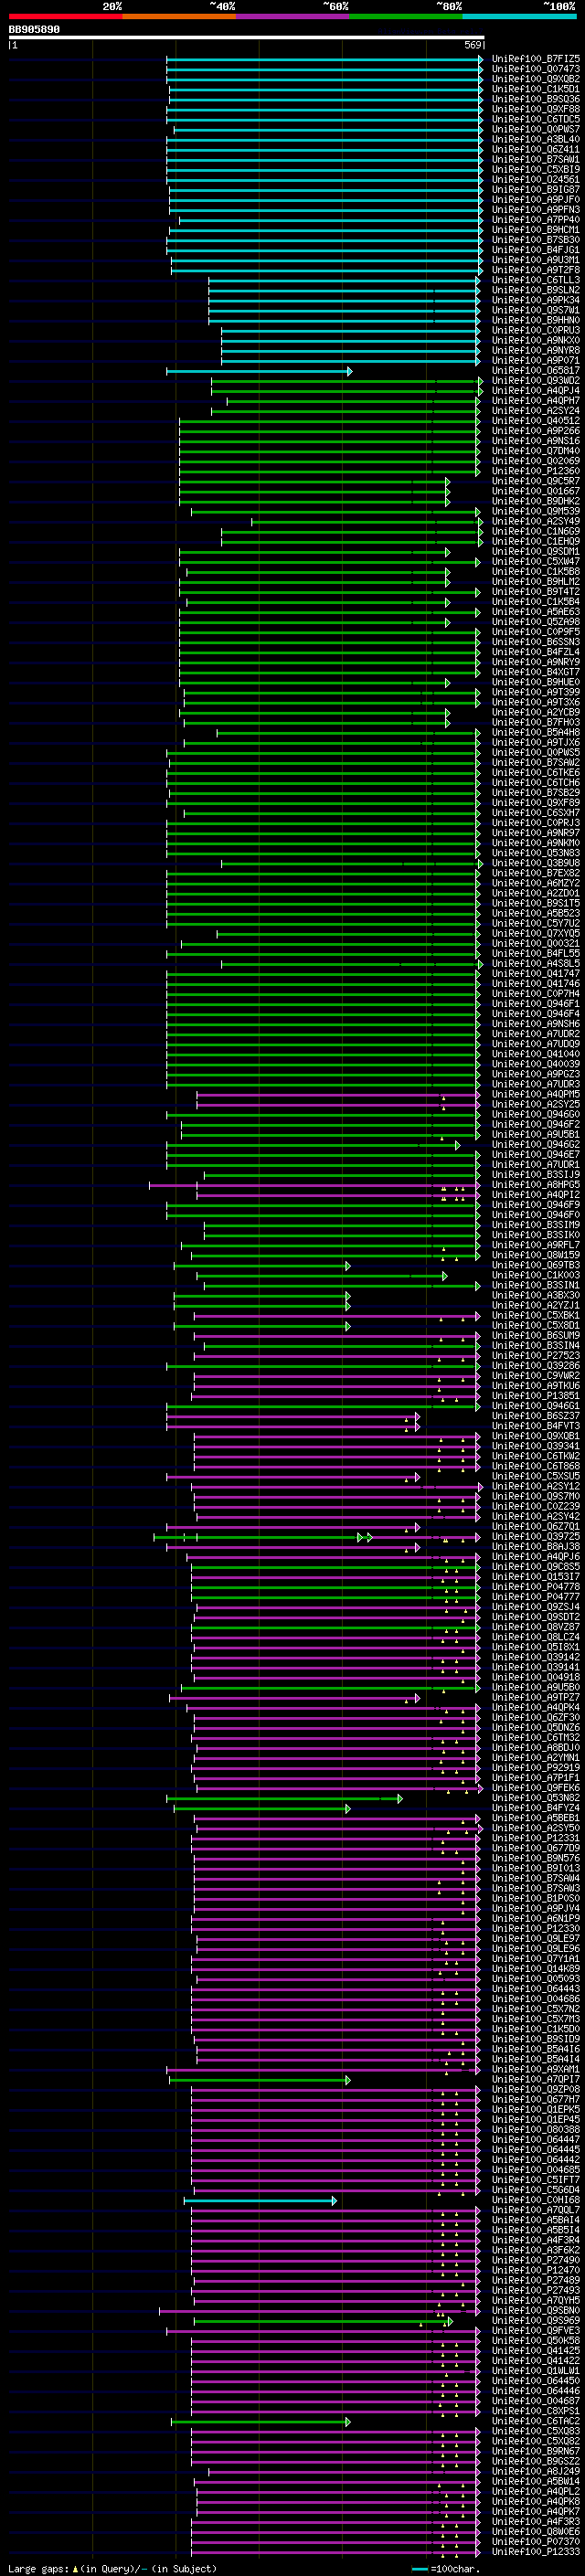Select label UniRef100_Q53N82
Viewport: 585px width, 2576px height.
point(536,1797)
